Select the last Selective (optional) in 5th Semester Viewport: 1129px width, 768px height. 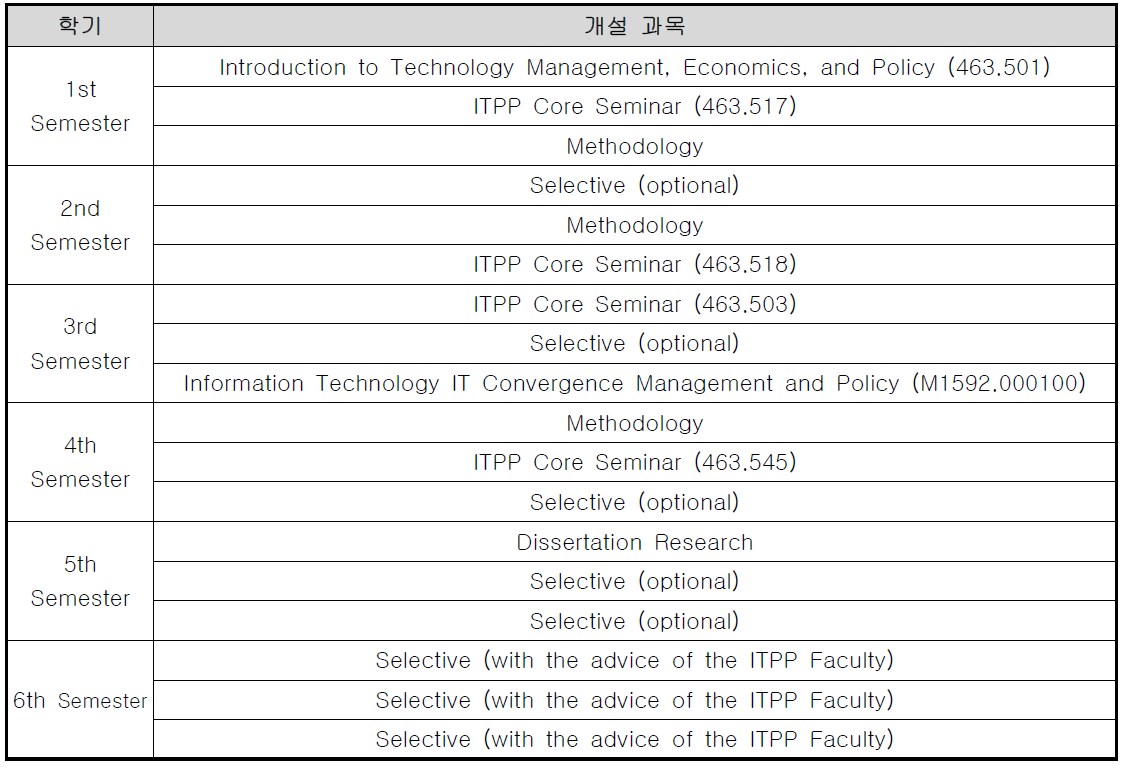click(634, 620)
